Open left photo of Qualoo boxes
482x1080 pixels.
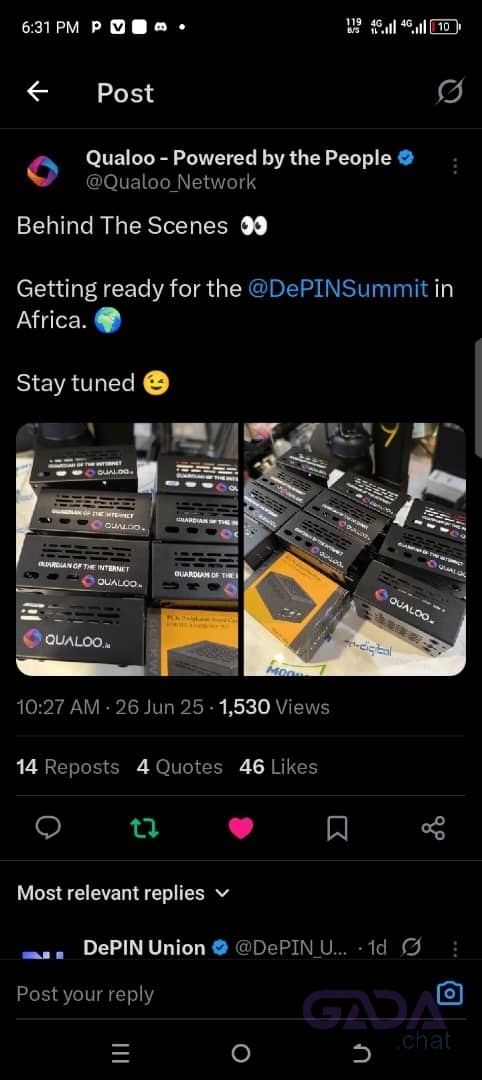[x=127, y=549]
